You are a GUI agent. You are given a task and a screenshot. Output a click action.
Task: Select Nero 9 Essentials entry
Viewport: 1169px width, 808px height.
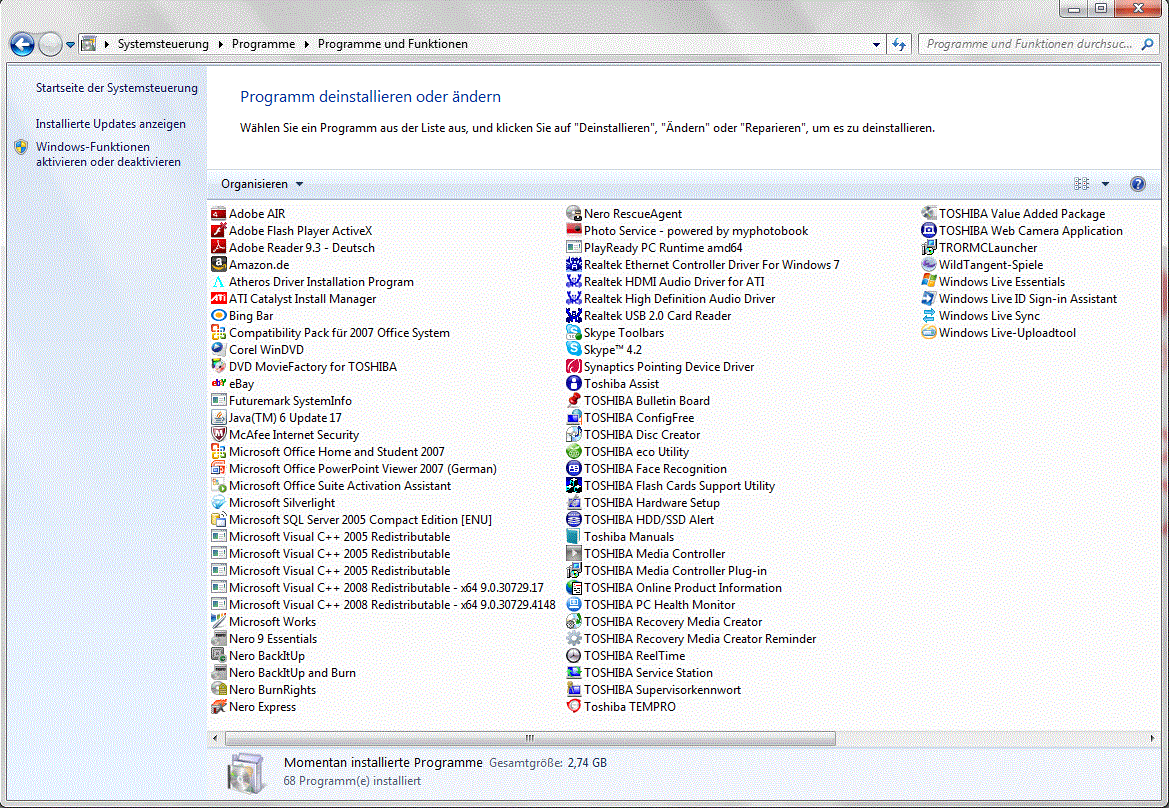pos(265,639)
